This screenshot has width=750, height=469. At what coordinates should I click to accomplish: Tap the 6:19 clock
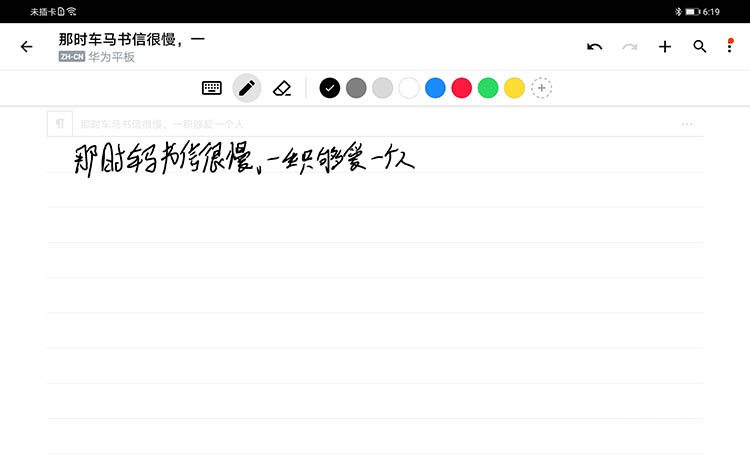click(711, 11)
